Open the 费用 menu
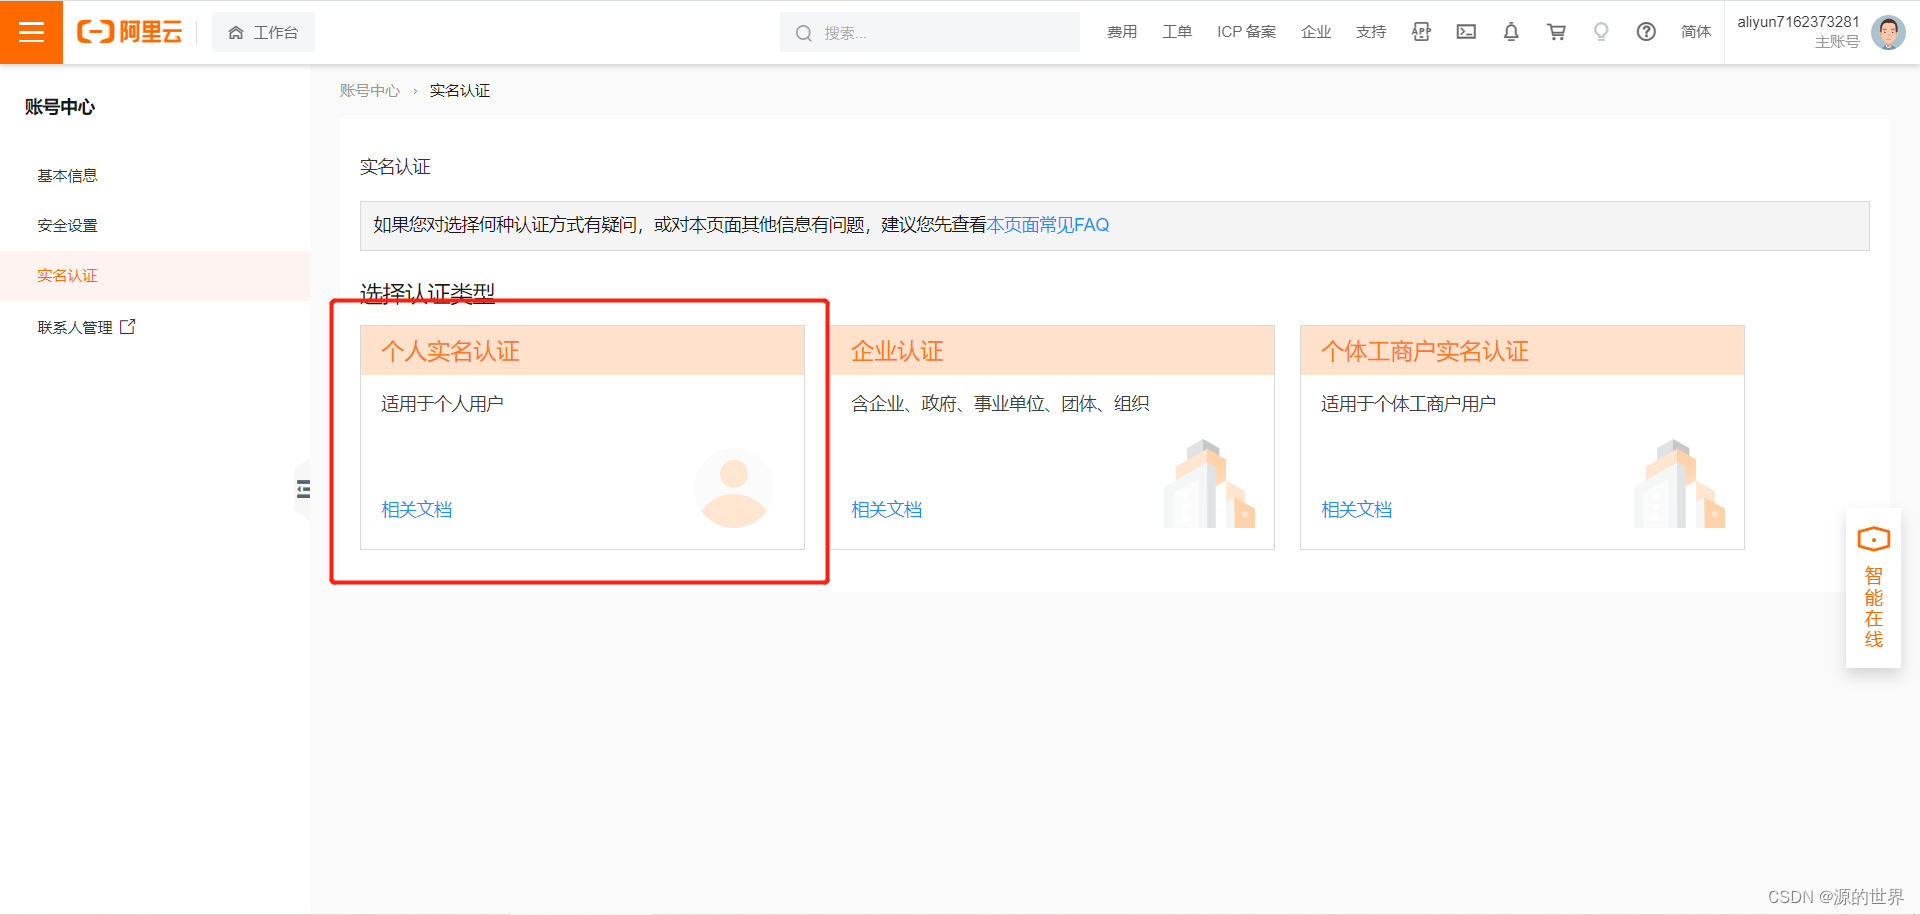This screenshot has width=1920, height=915. (x=1122, y=32)
